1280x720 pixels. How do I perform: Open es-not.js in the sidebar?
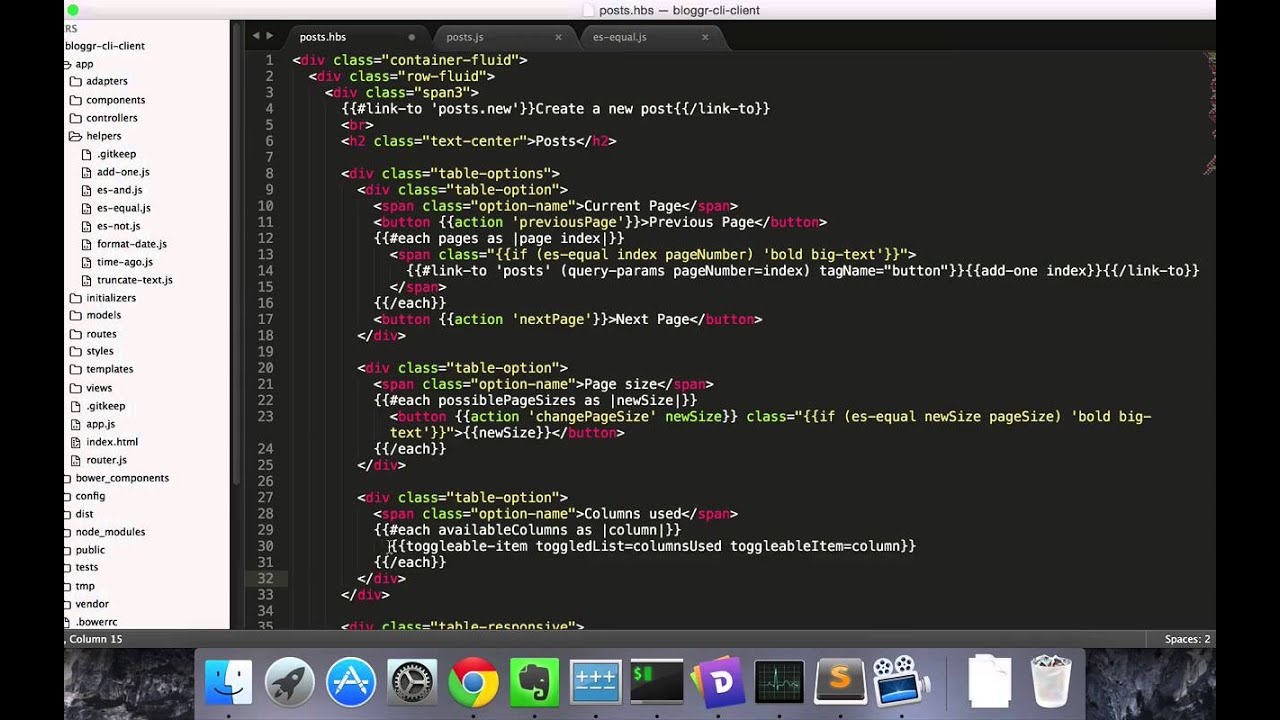point(118,226)
